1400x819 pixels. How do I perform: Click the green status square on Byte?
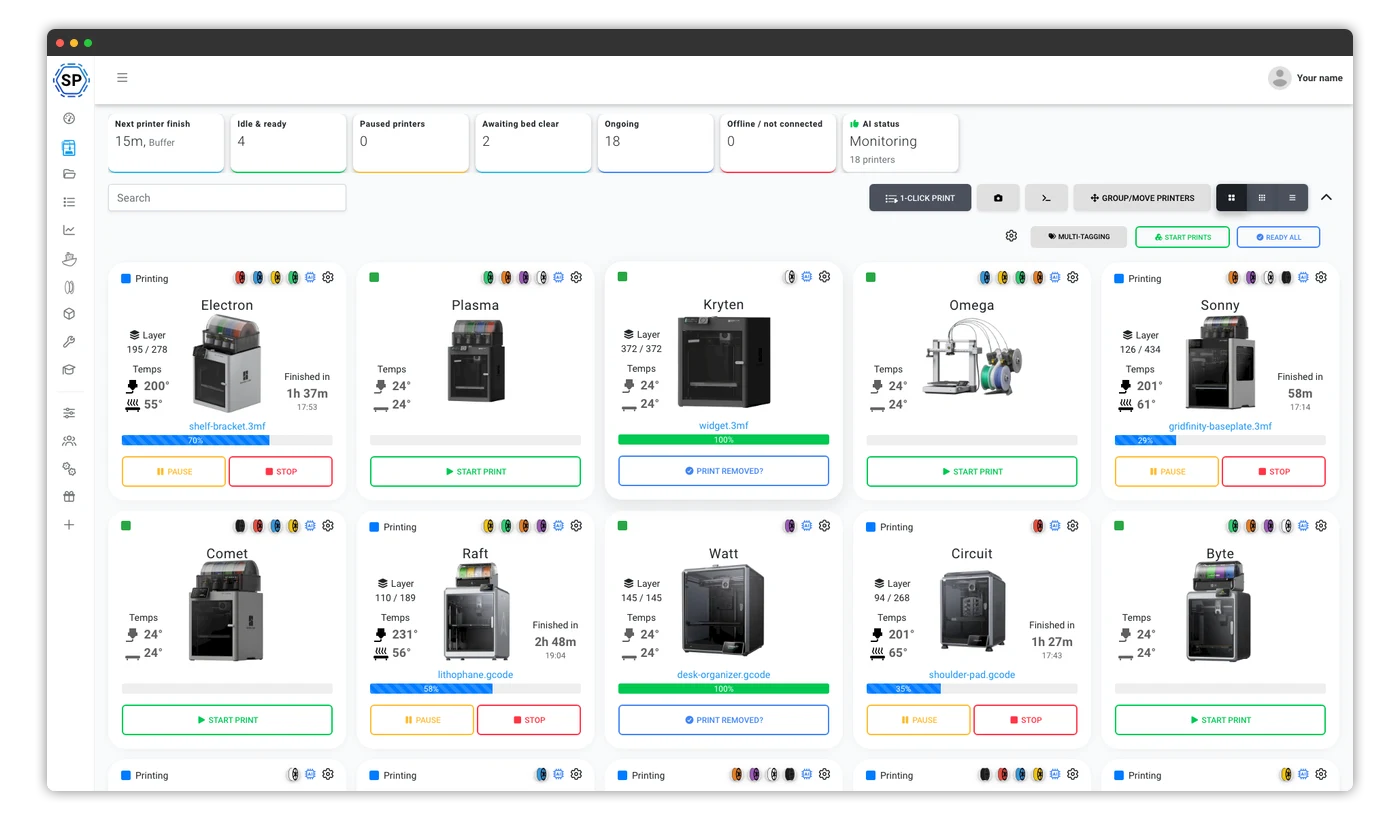point(1119,525)
